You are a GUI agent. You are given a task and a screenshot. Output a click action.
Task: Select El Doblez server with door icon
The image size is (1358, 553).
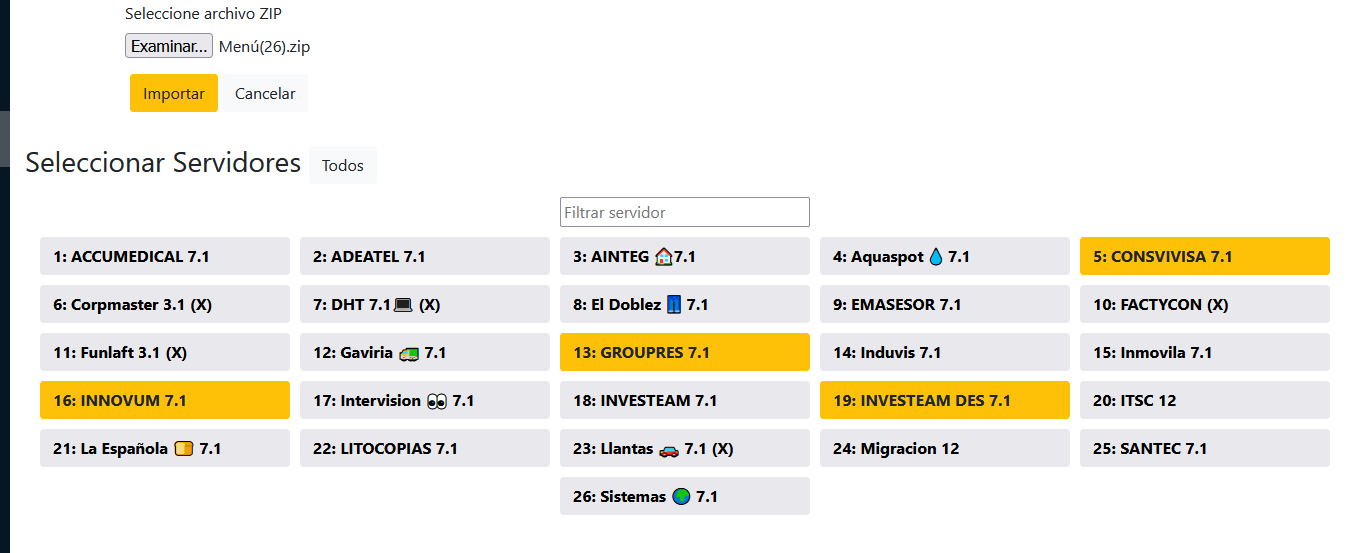tap(684, 304)
